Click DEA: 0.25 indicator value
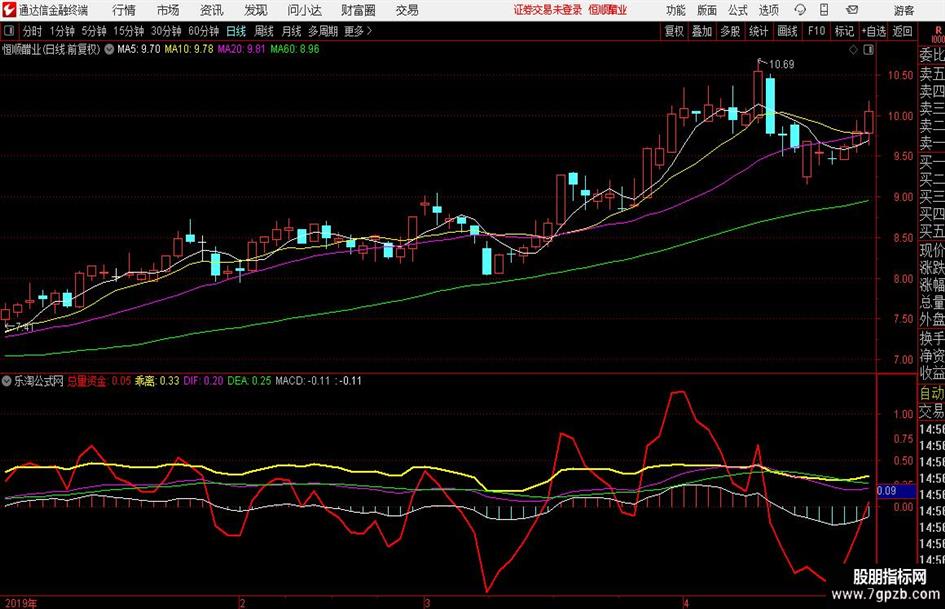The width and height of the screenshot is (945, 609). point(249,381)
